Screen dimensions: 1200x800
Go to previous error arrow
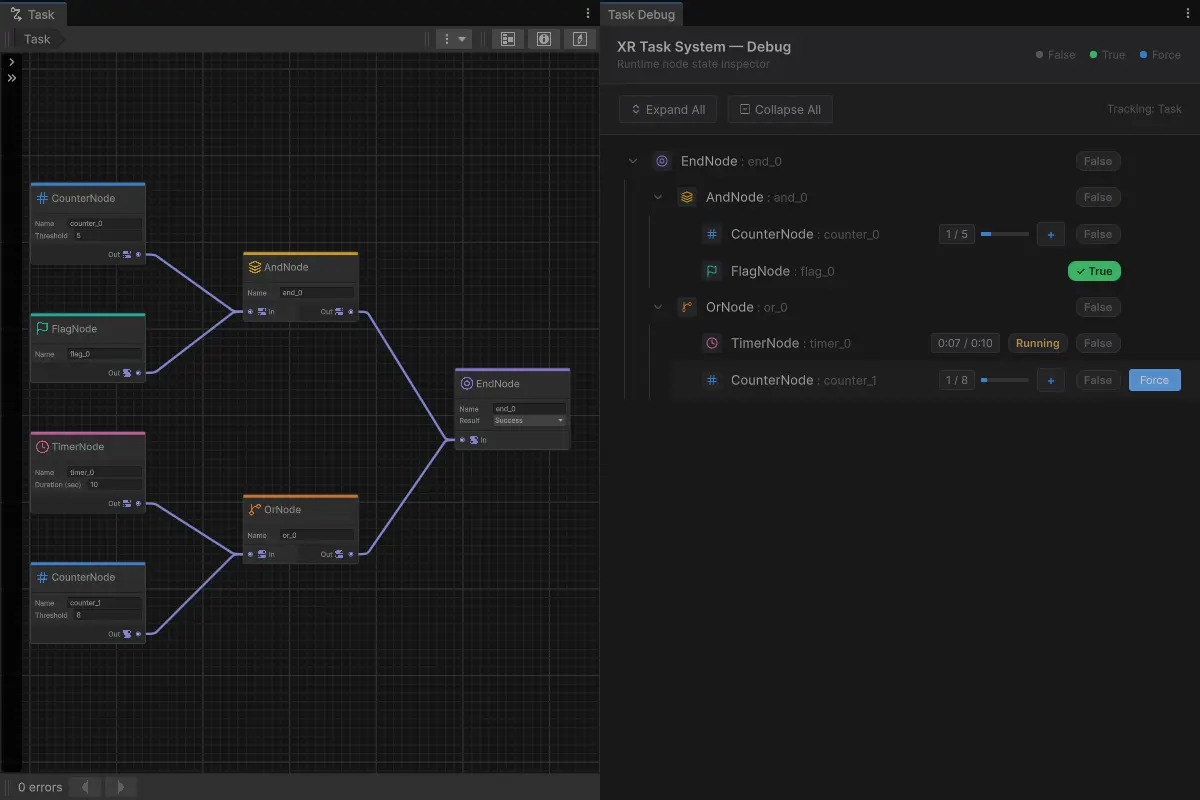[86, 787]
